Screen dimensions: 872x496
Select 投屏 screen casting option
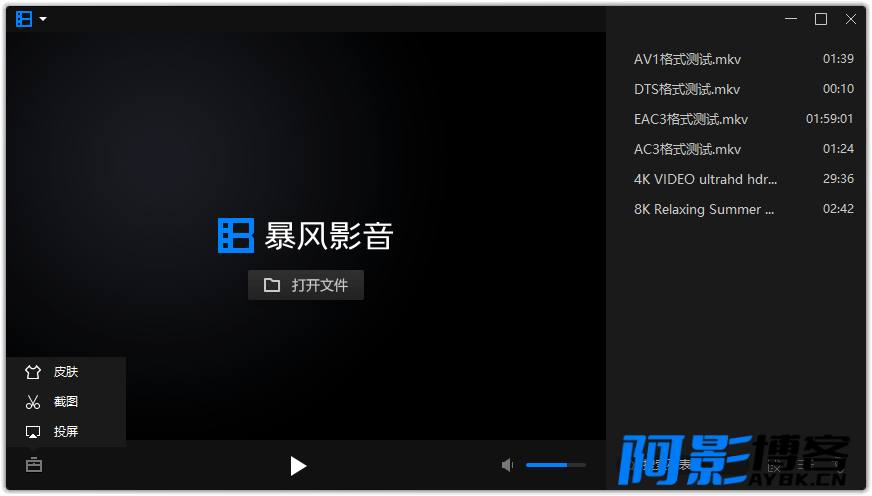(66, 432)
